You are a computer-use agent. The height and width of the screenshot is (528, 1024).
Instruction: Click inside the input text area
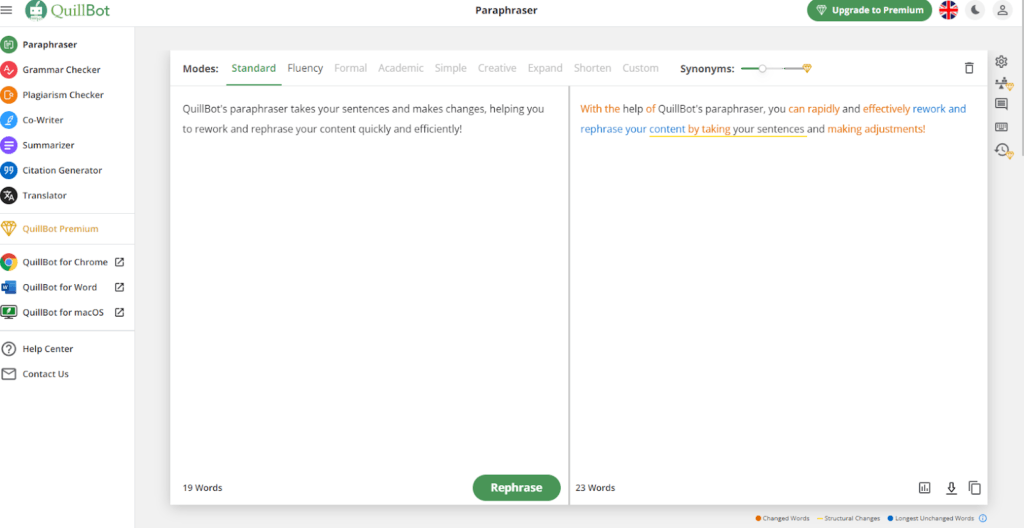(370, 281)
